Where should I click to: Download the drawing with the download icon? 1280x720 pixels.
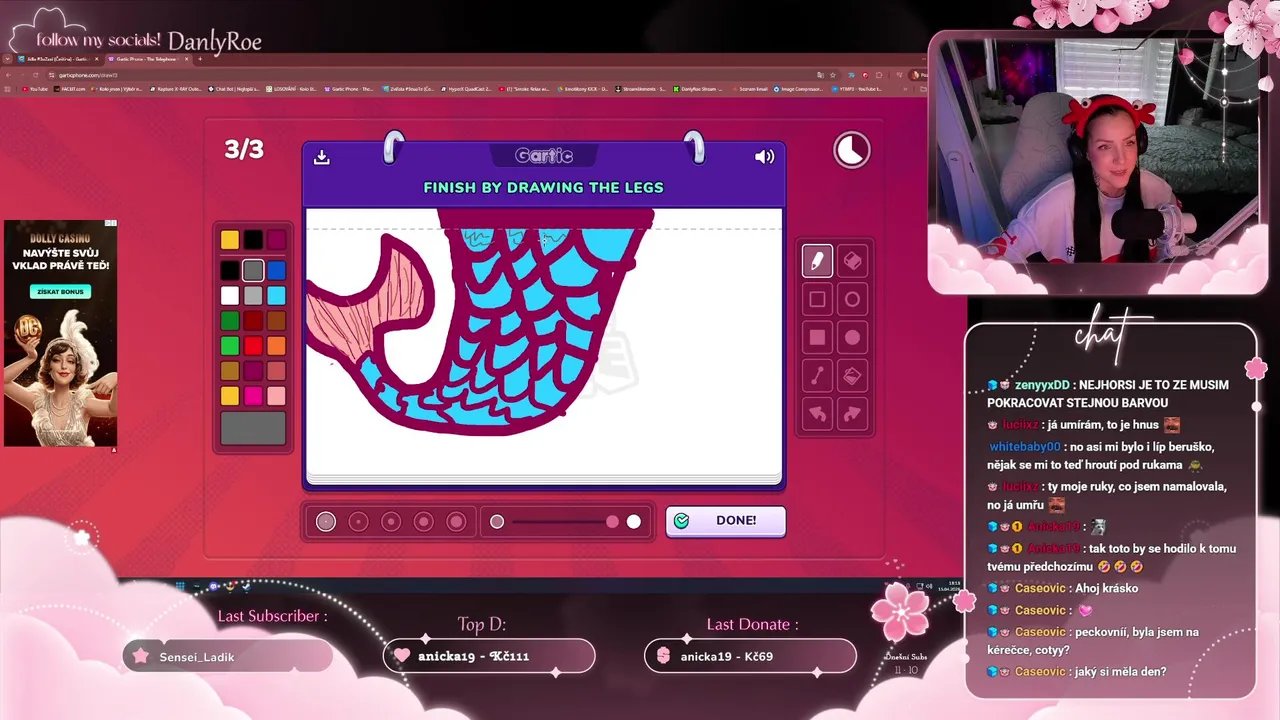click(x=322, y=157)
